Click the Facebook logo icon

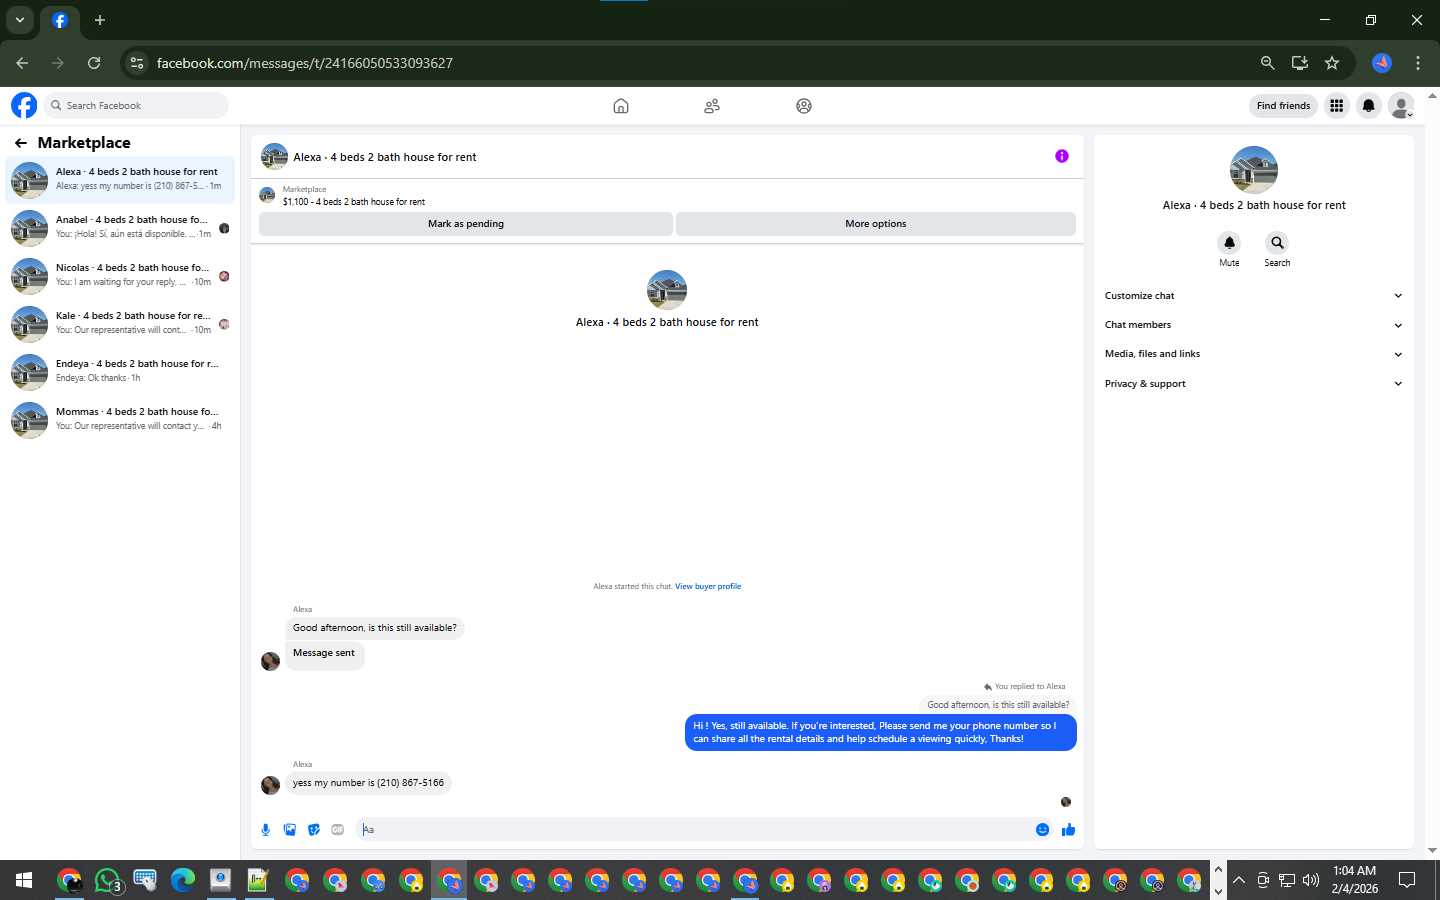point(24,105)
